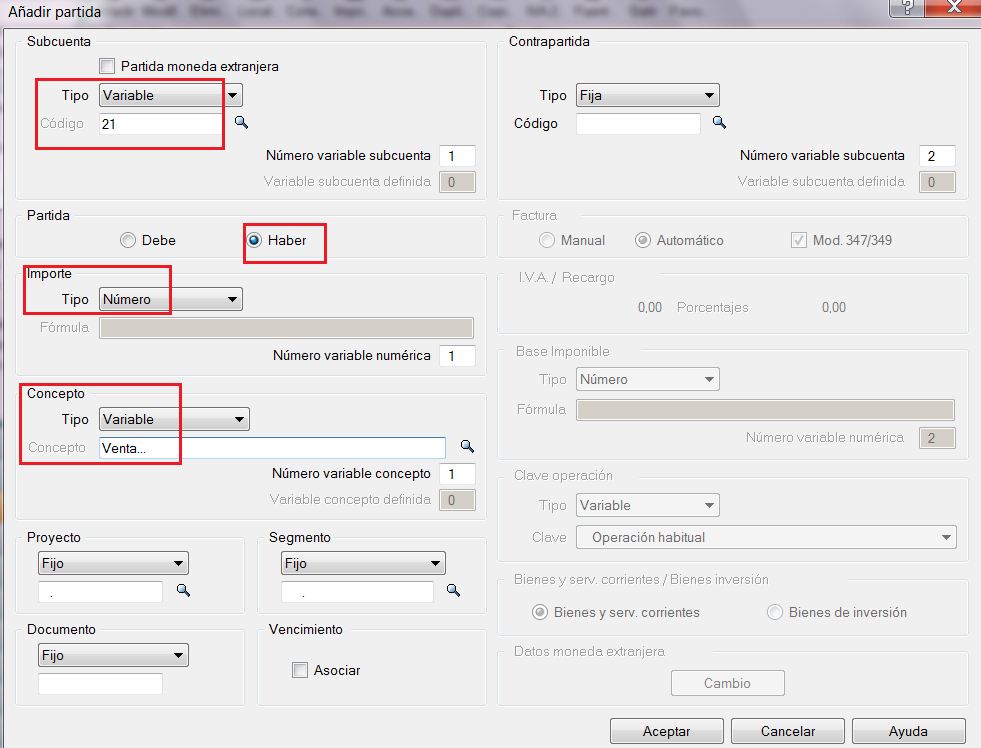
Task: Open the Subcuenta Tipo dropdown
Action: tap(170, 96)
